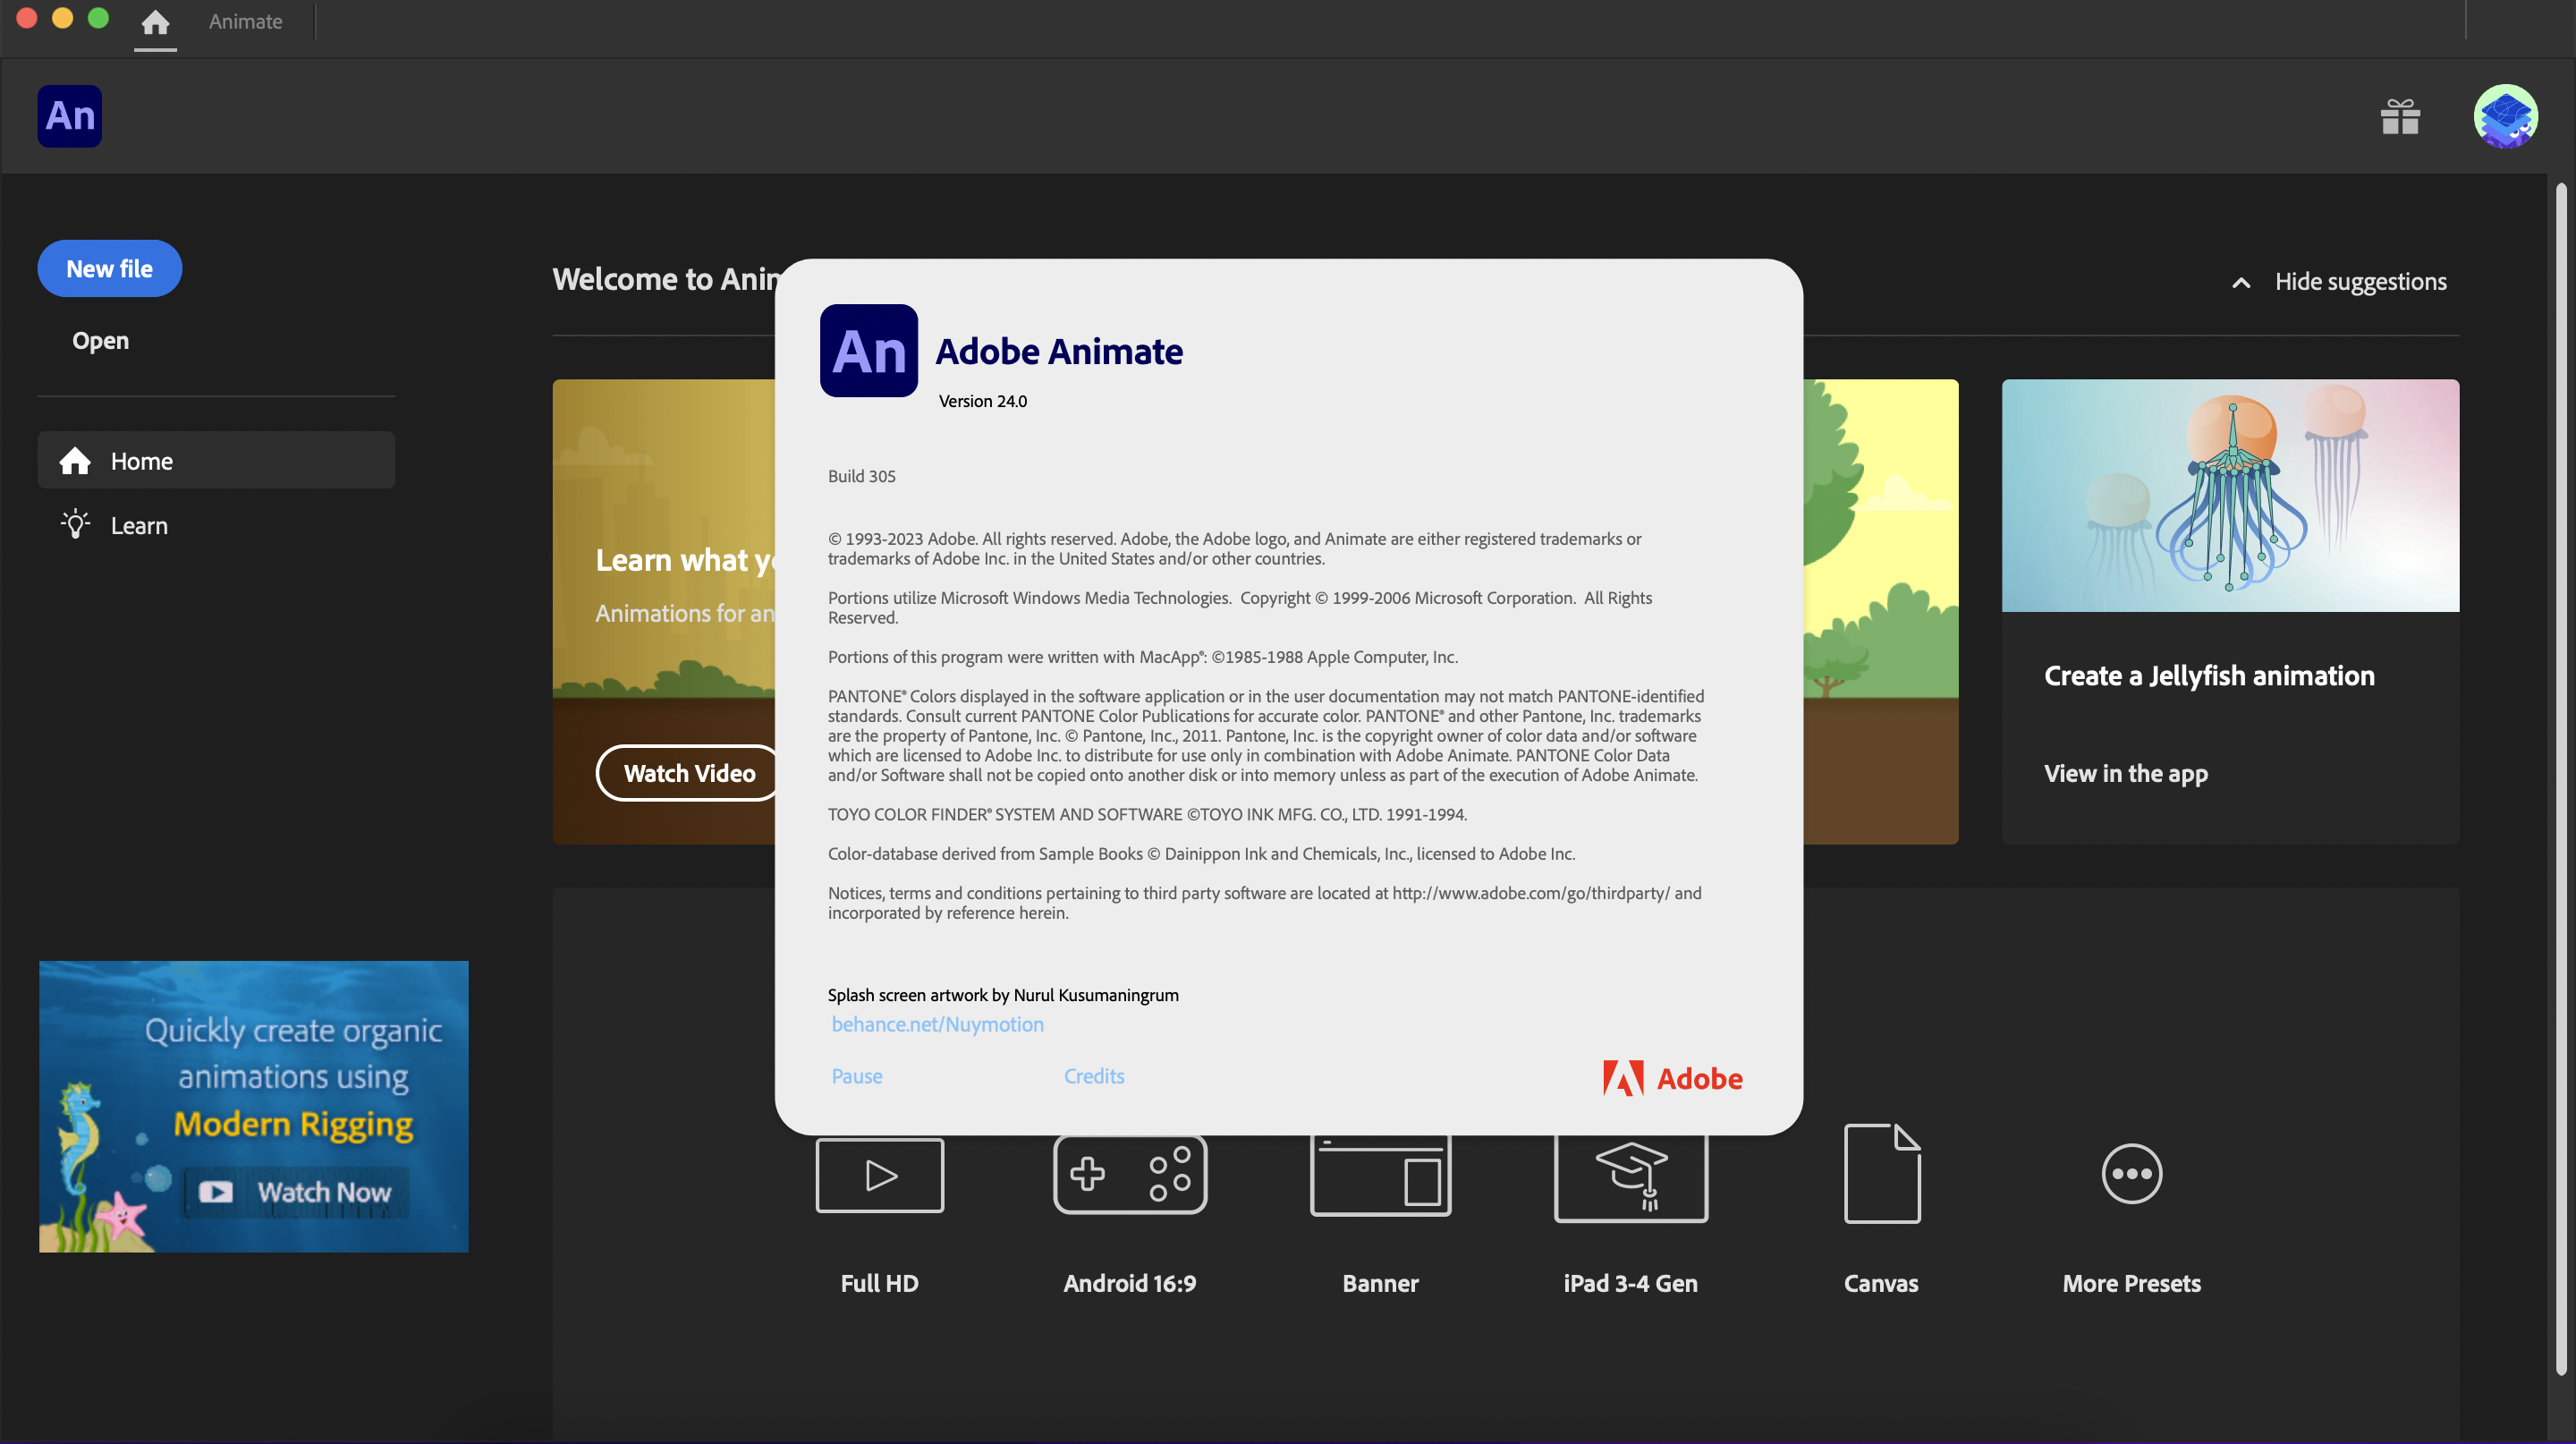Select the Android 16:9 gamepad preset icon

(x=1130, y=1174)
